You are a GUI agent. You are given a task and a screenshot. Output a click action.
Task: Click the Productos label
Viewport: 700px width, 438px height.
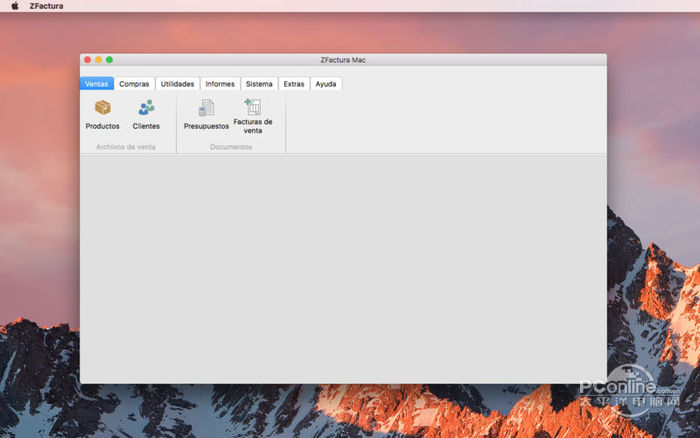(x=102, y=126)
